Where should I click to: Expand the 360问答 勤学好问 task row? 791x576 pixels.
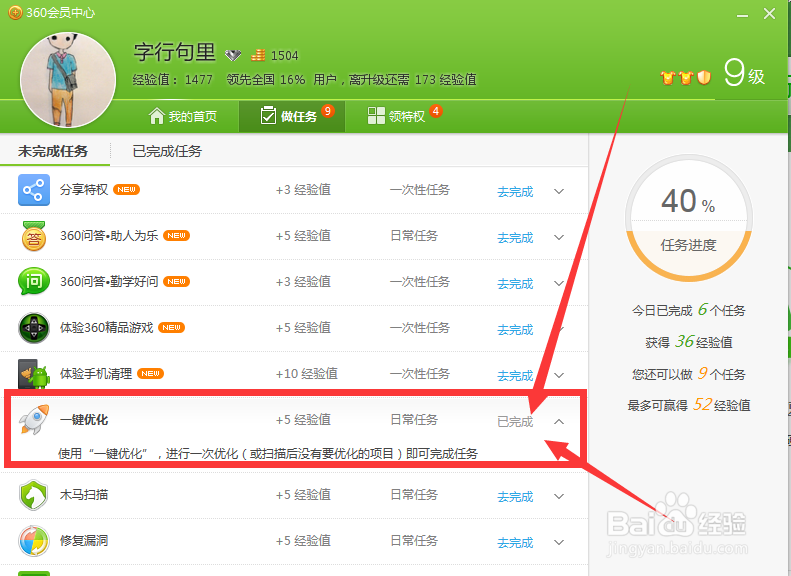[559, 283]
